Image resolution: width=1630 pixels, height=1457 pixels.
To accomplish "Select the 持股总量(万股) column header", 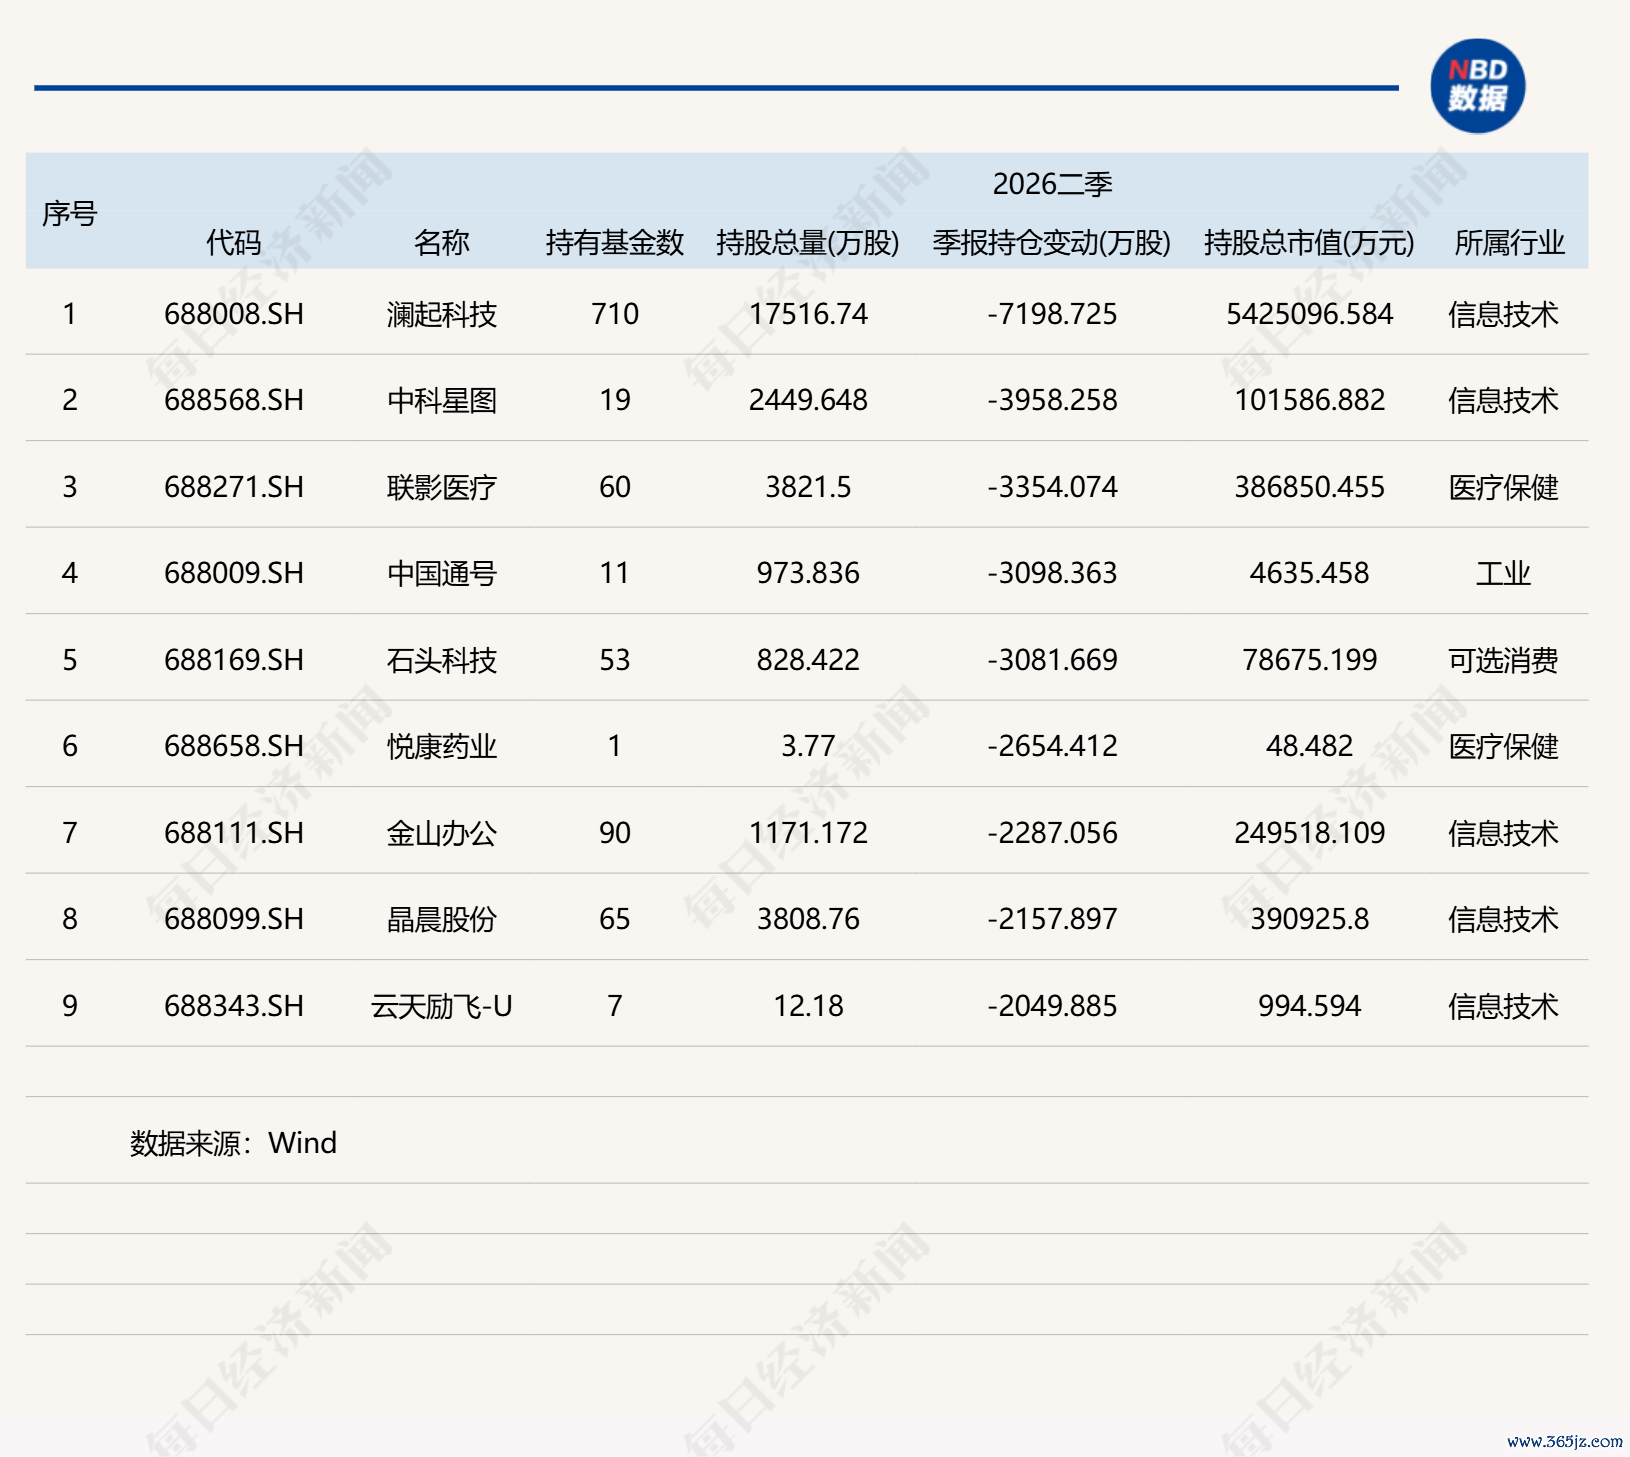I will click(808, 242).
